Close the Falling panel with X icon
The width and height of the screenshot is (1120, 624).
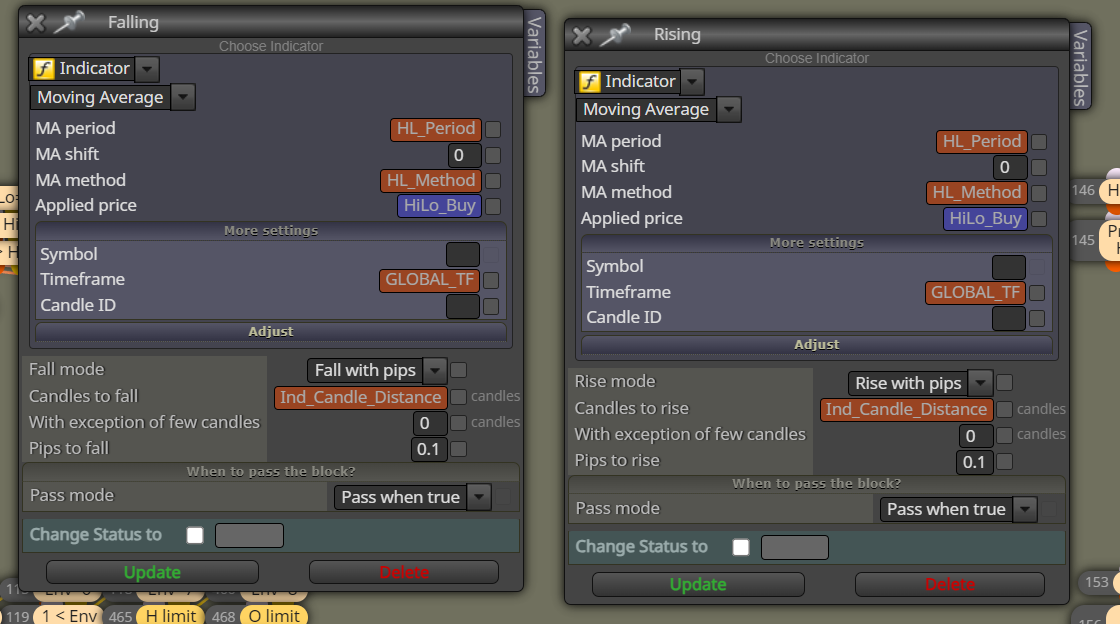(x=36, y=23)
